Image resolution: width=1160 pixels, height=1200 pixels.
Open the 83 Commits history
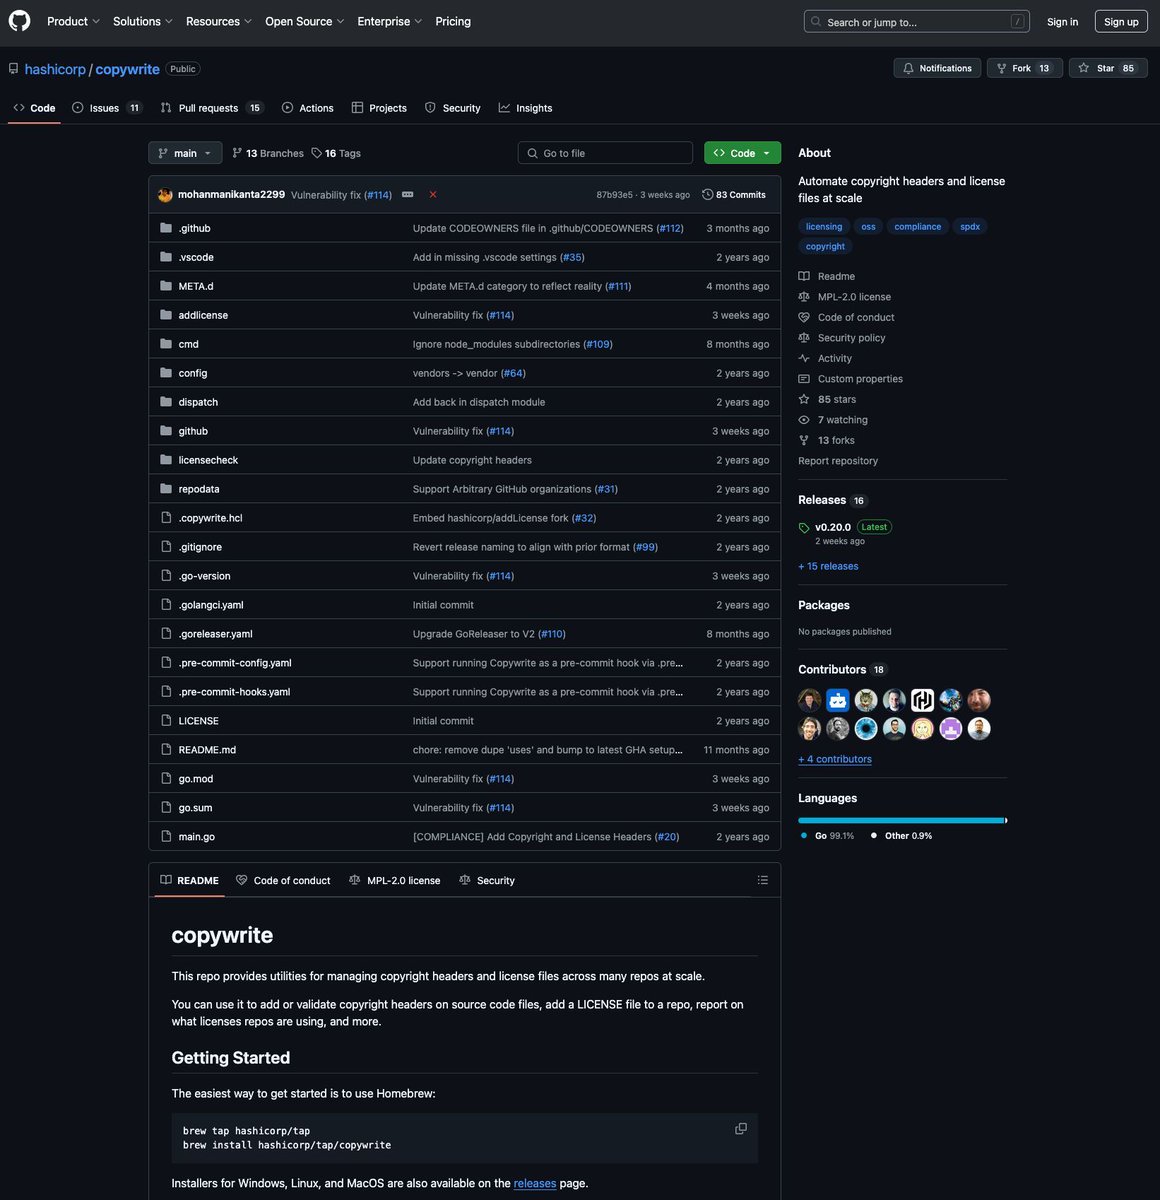[x=734, y=195]
